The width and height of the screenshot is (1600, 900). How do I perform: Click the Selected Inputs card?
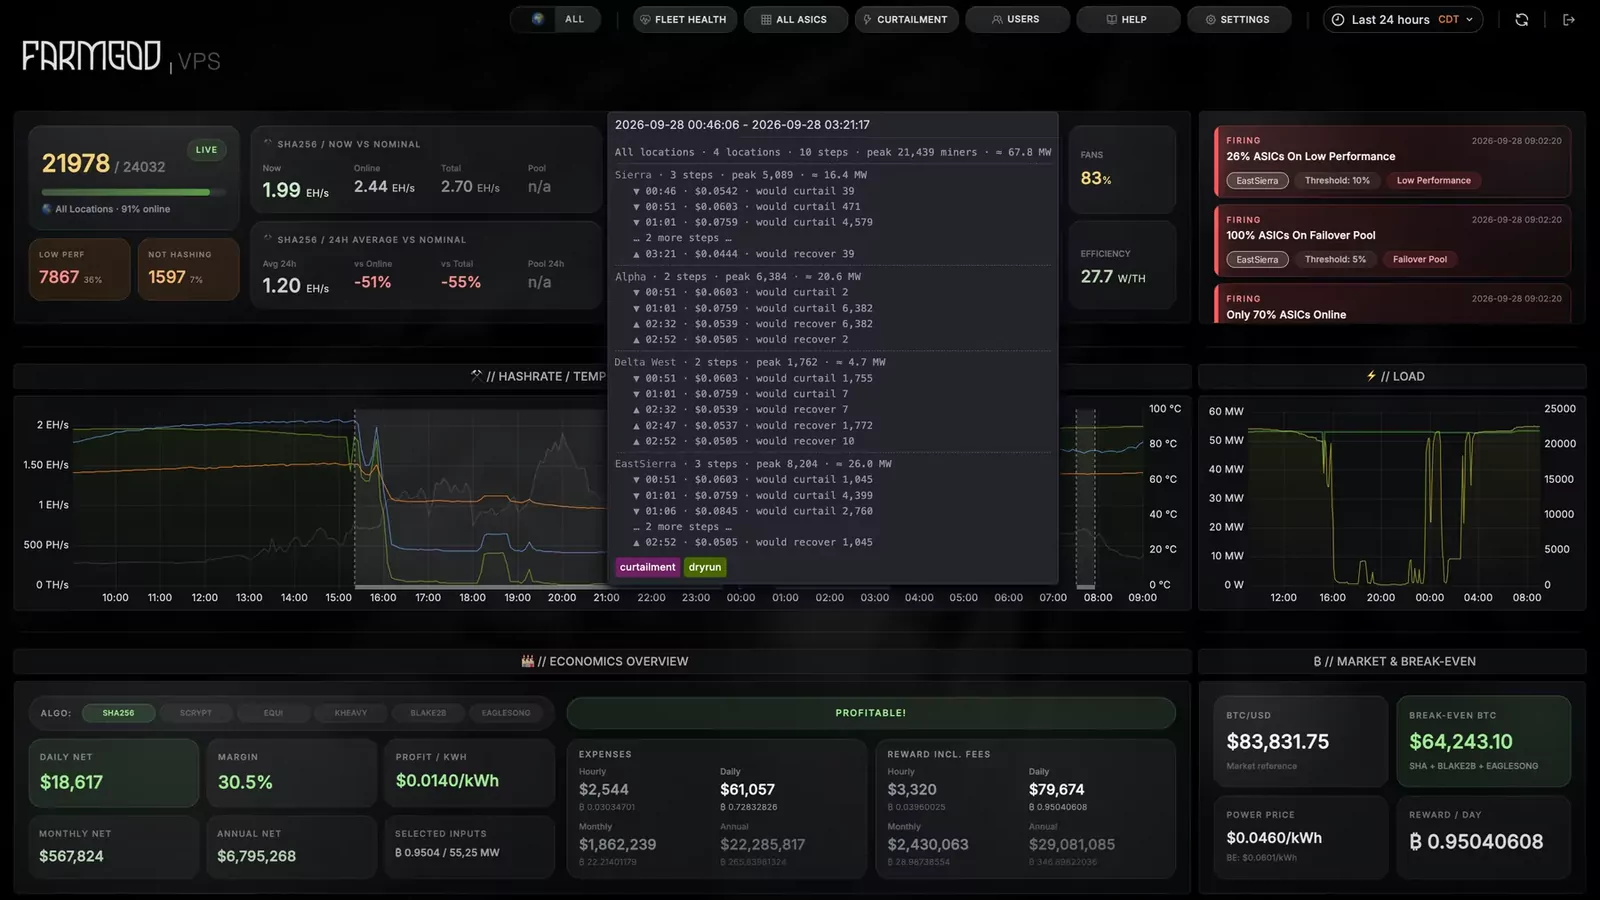click(x=469, y=847)
